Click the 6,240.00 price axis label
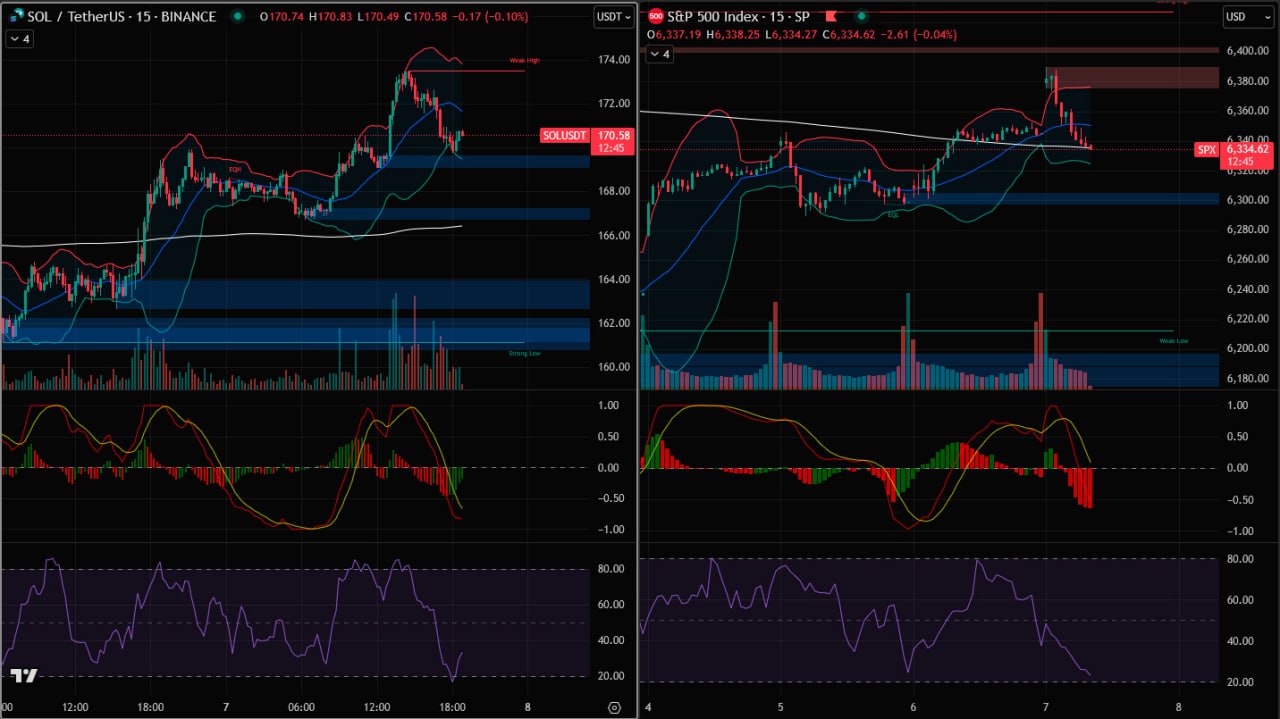Screen dimensions: 1280x719 [x=1248, y=290]
